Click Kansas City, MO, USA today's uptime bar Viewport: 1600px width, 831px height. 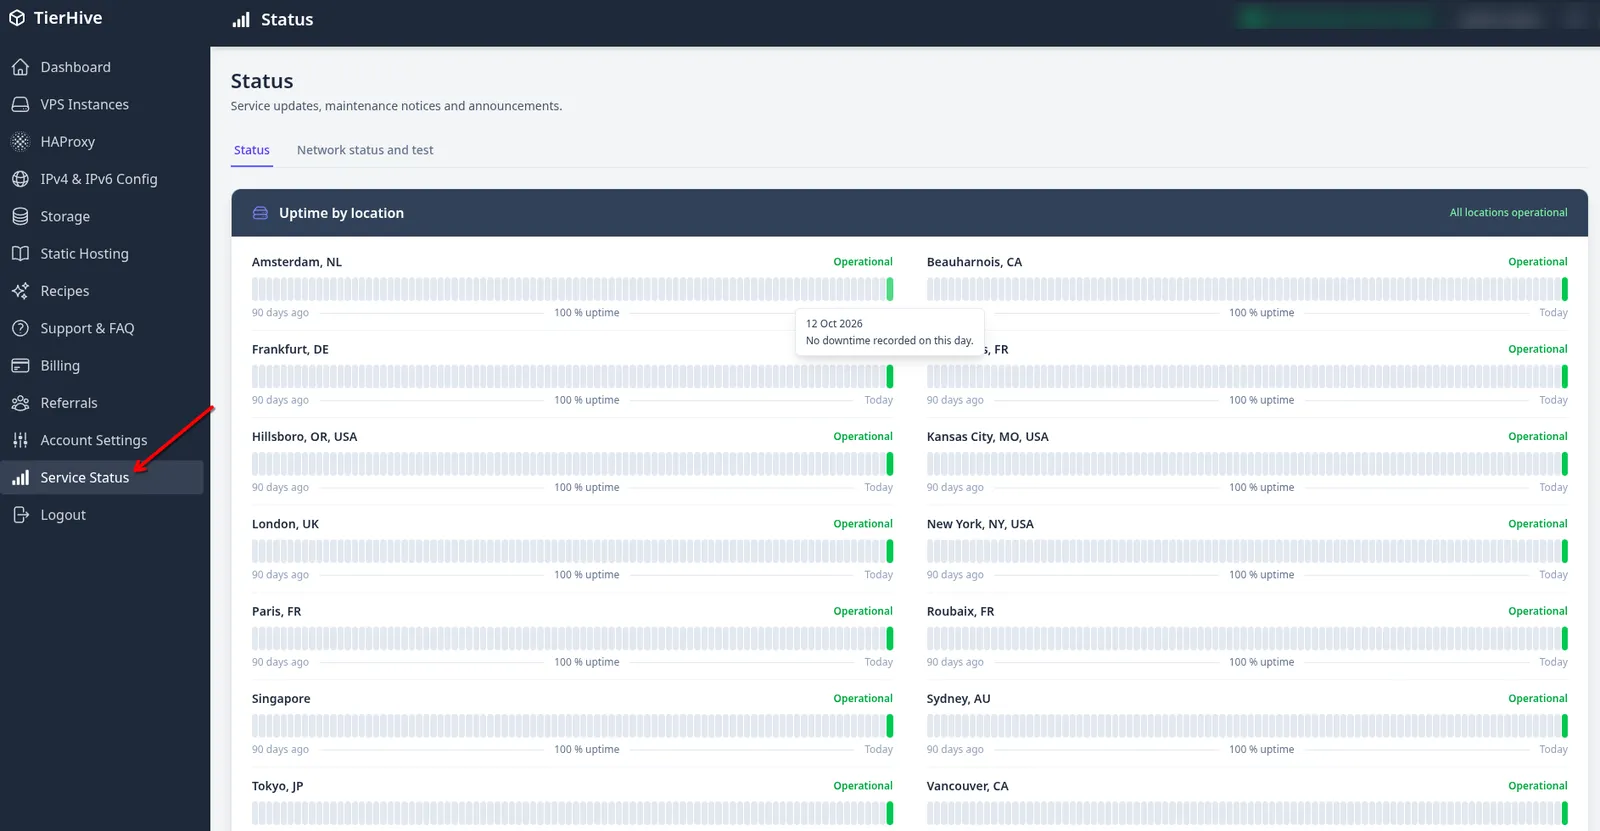coord(1565,464)
